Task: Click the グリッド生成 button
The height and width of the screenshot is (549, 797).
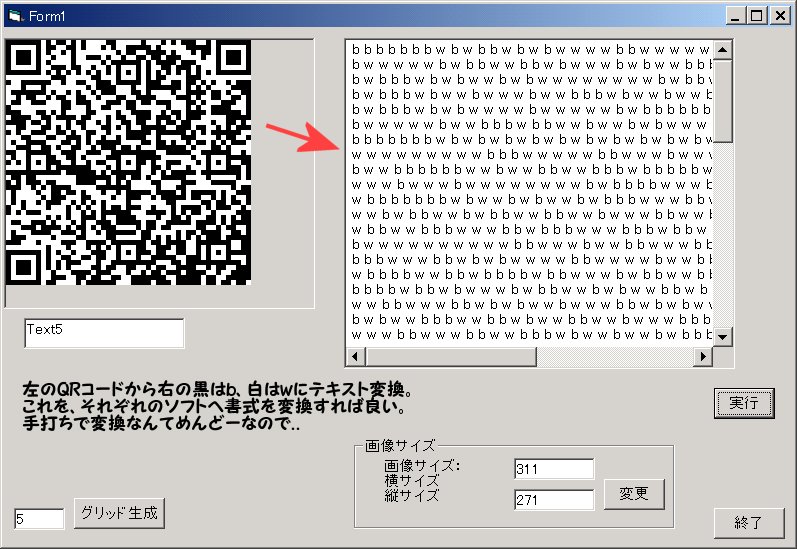Action: [119, 513]
